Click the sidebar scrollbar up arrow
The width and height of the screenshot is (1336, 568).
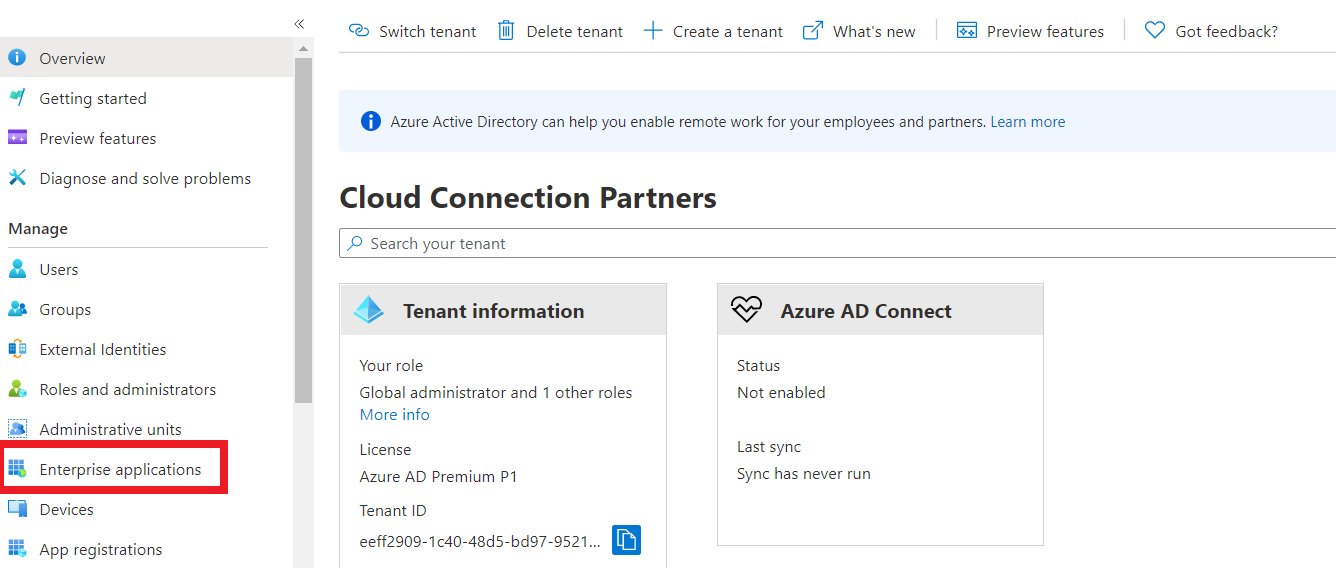(303, 48)
